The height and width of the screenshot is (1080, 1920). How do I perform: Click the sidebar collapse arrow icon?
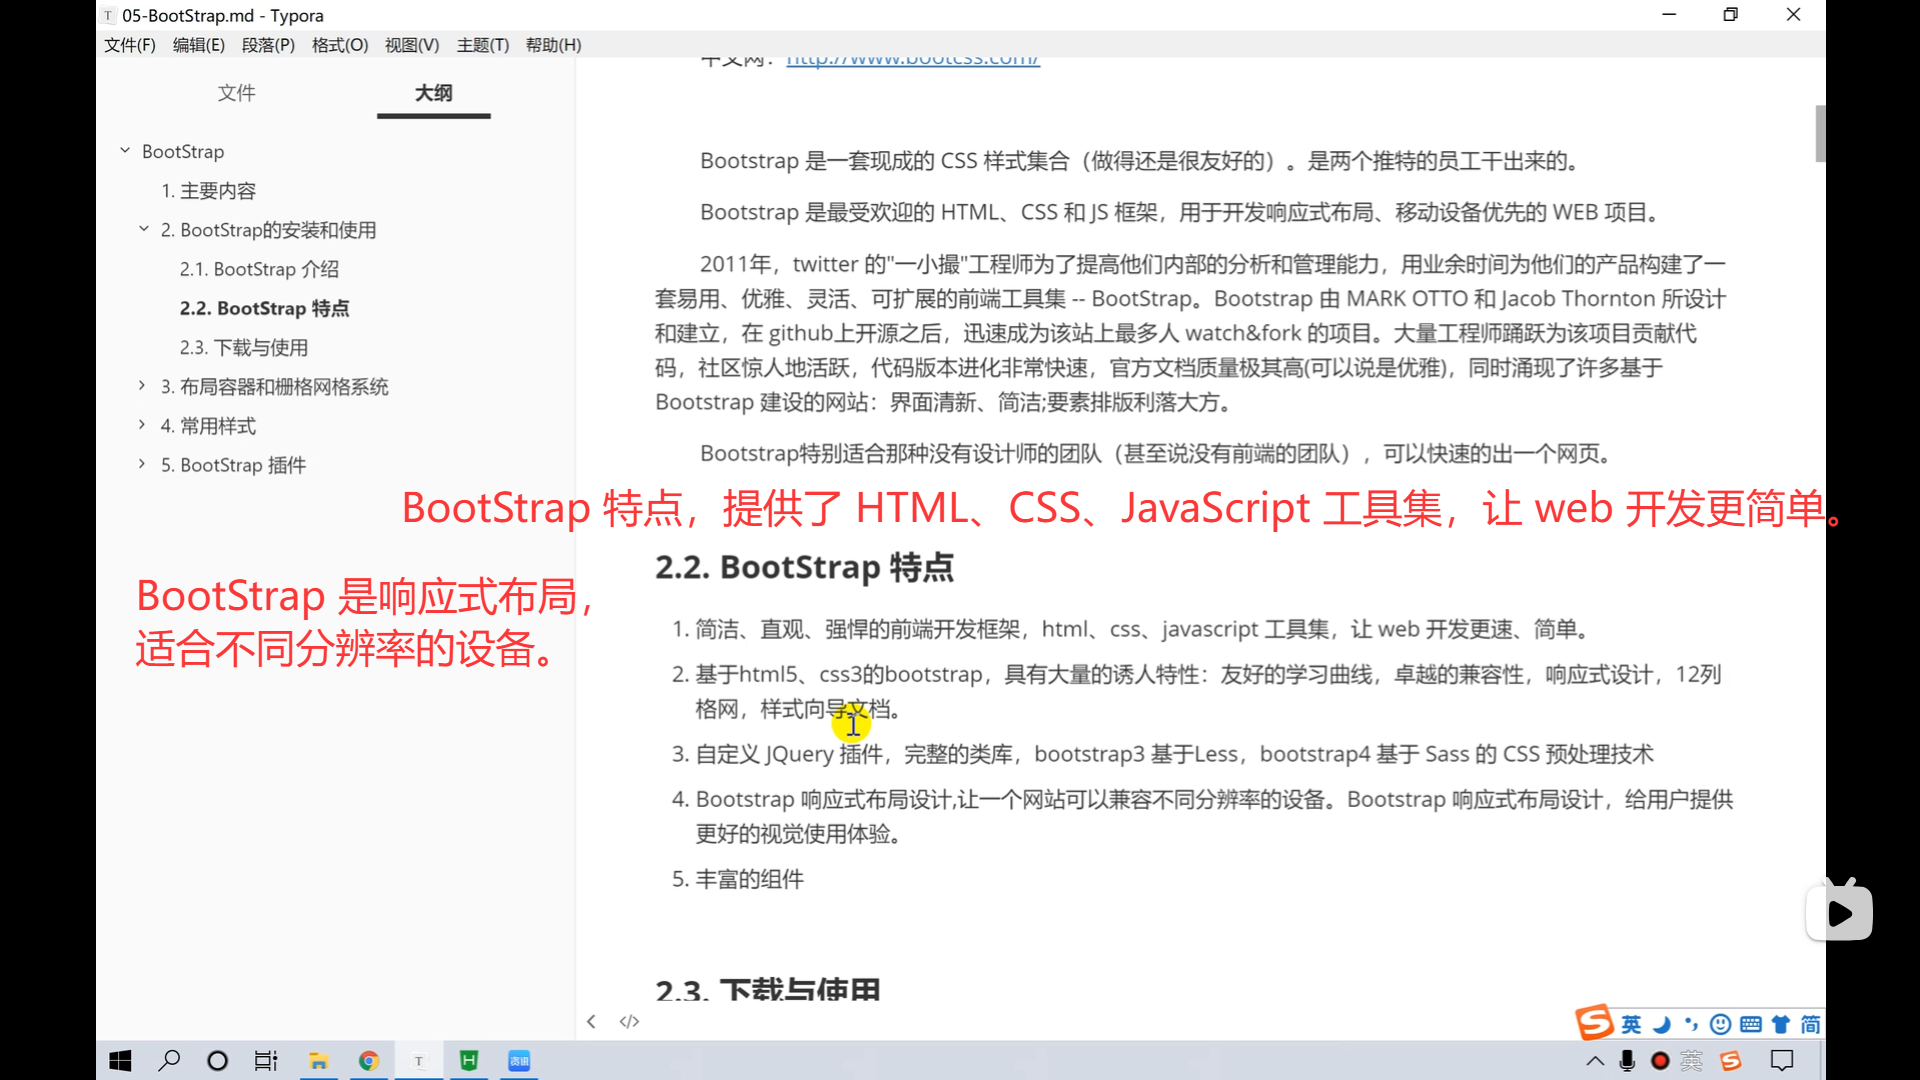pyautogui.click(x=591, y=1021)
